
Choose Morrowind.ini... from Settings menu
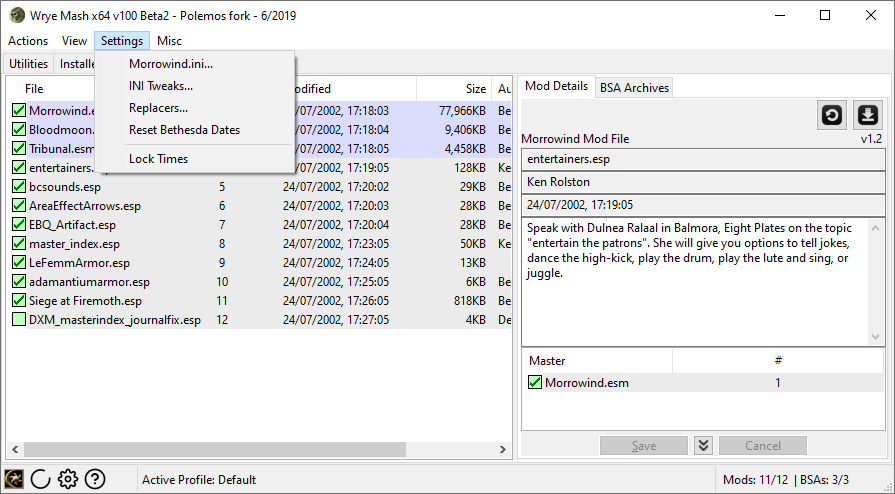tap(195, 64)
